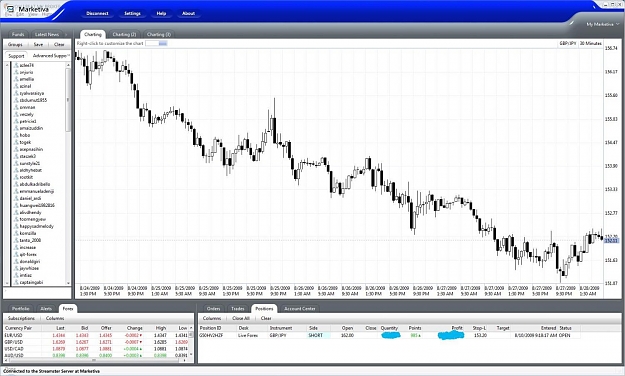Click the user icon beside rootkit
625x376 pixels.
(x=16, y=177)
